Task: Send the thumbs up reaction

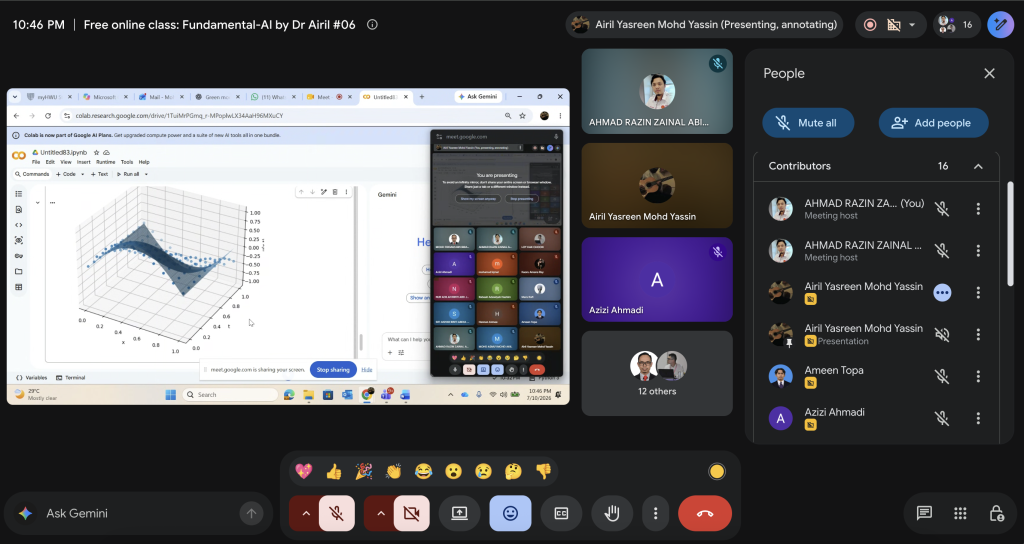Action: pos(334,471)
